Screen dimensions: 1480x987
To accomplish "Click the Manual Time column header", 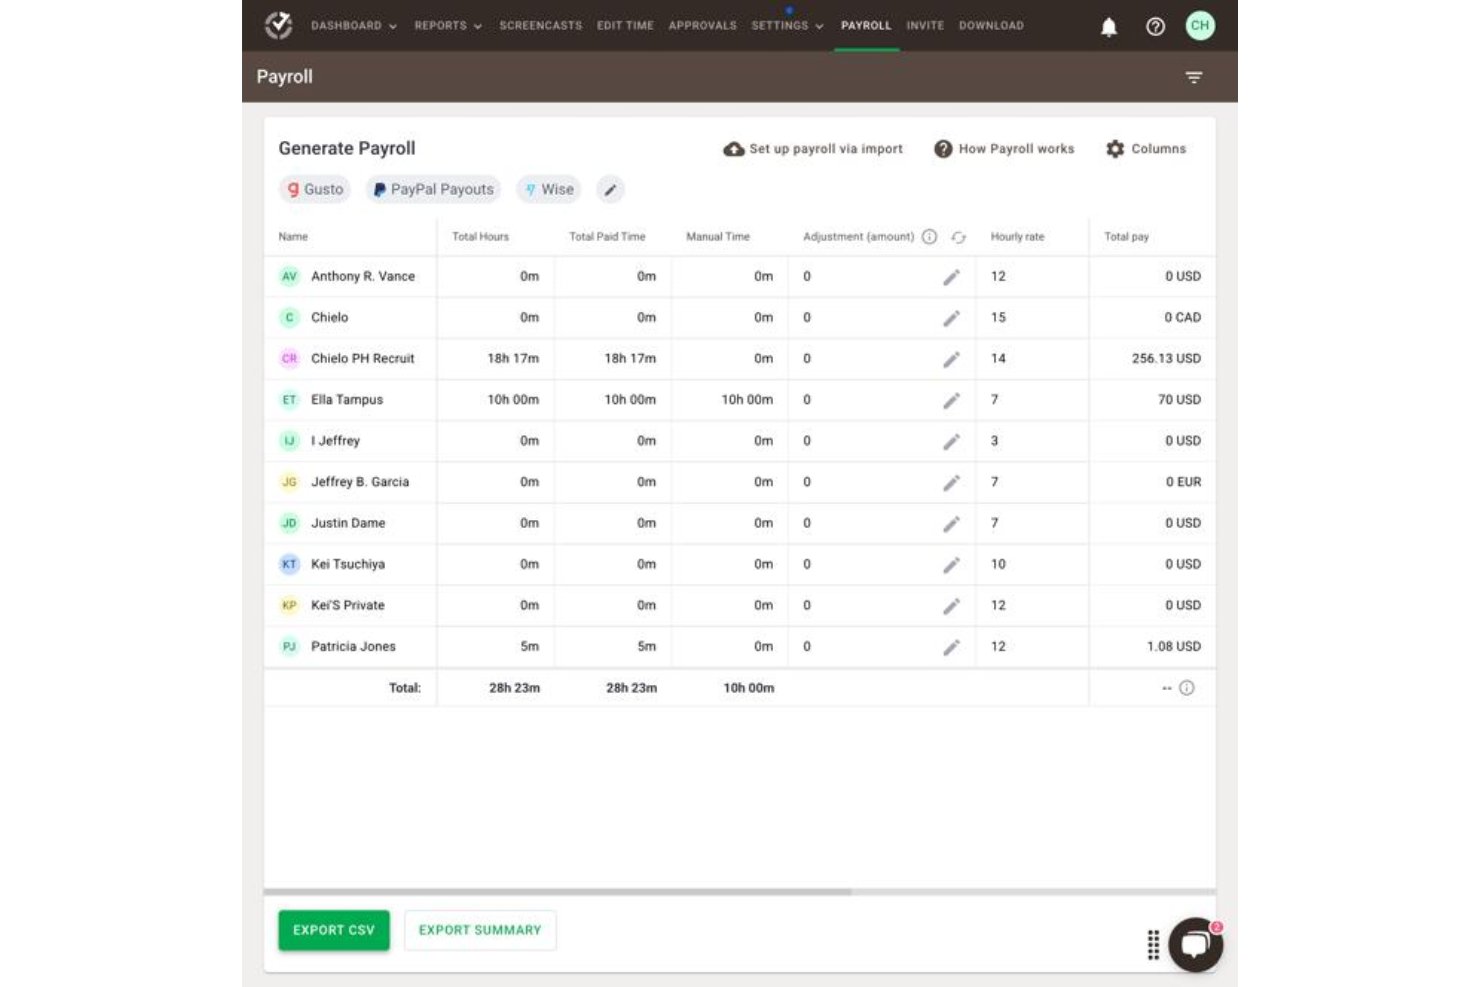I will pos(718,237).
